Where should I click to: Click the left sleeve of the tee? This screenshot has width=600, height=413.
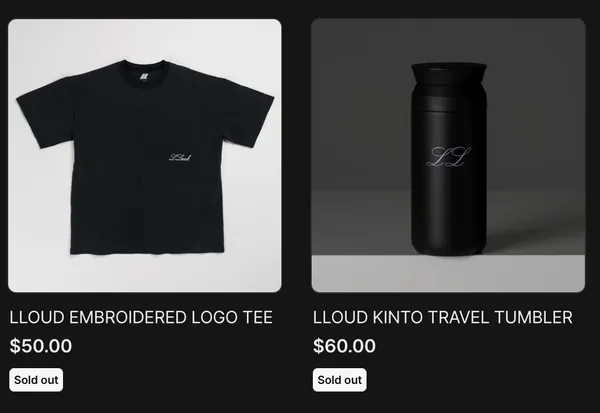(46, 112)
